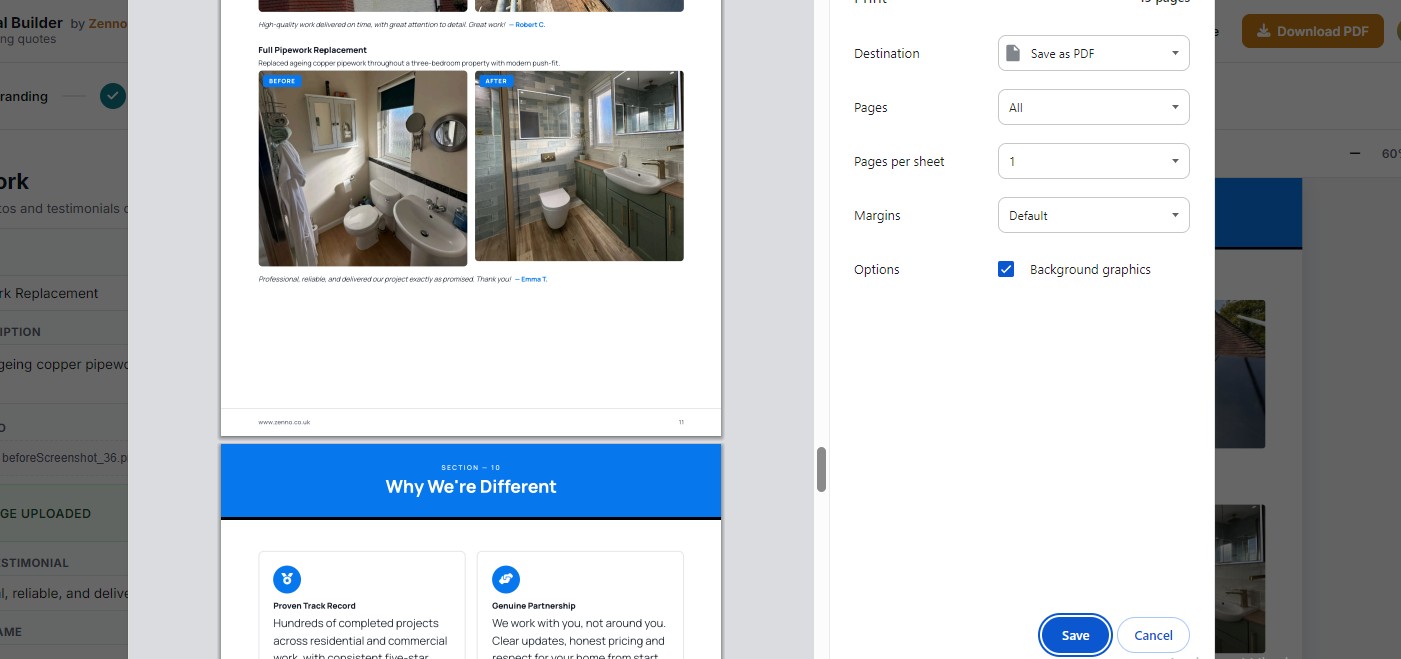
Task: Click the before bathroom photo in preview
Action: coord(363,168)
